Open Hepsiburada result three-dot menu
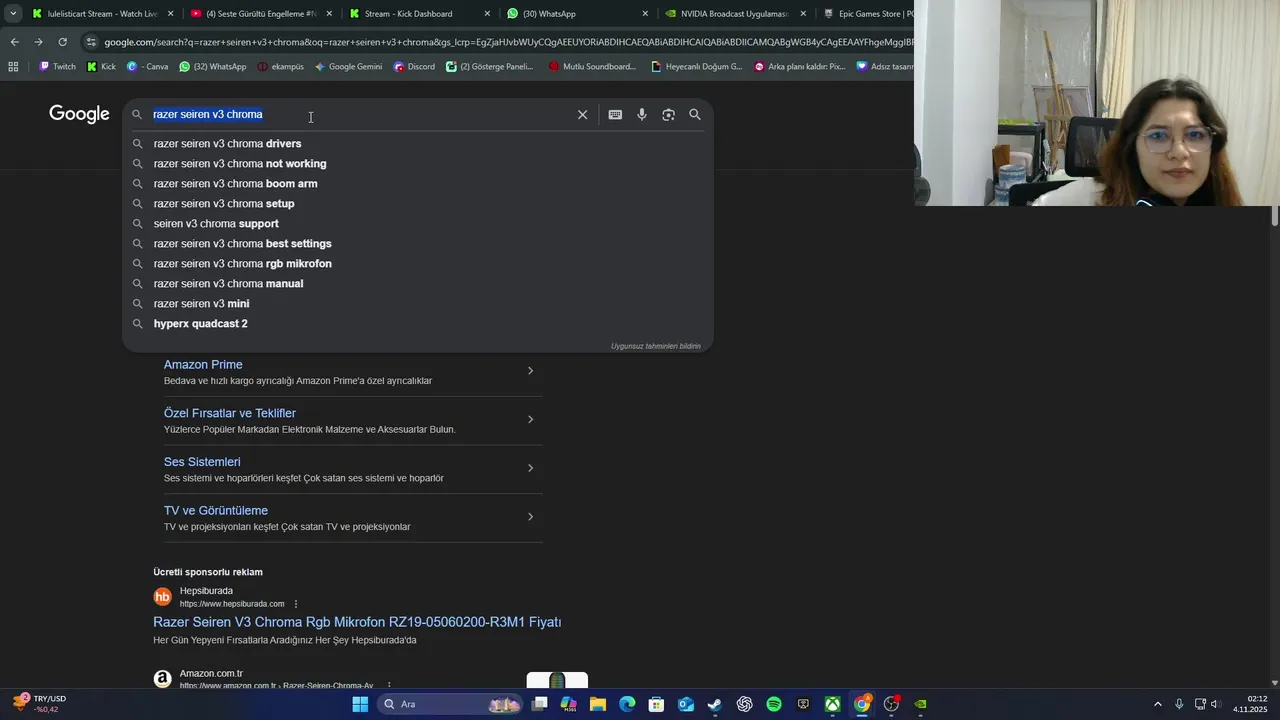Viewport: 1280px width, 720px height. tap(296, 604)
